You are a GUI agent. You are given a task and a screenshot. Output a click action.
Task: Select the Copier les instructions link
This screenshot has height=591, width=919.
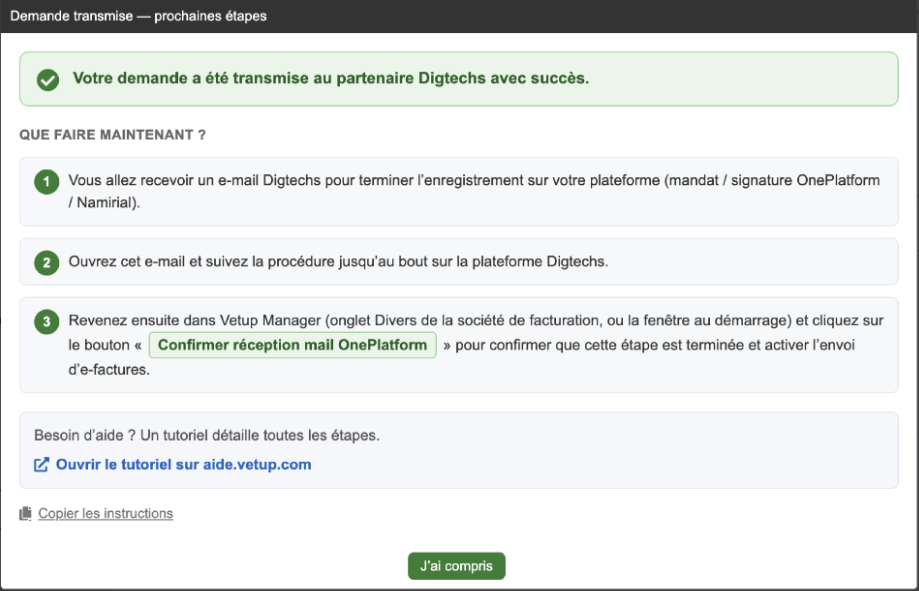[105, 514]
